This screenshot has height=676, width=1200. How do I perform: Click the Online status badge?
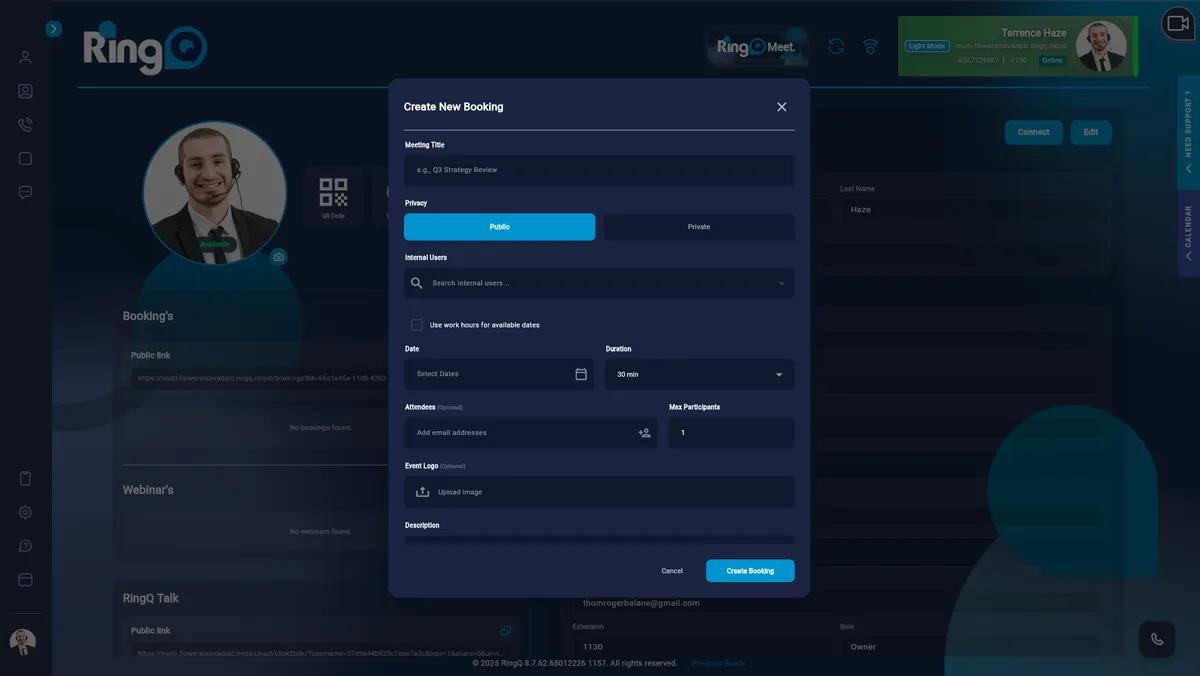coord(1052,60)
